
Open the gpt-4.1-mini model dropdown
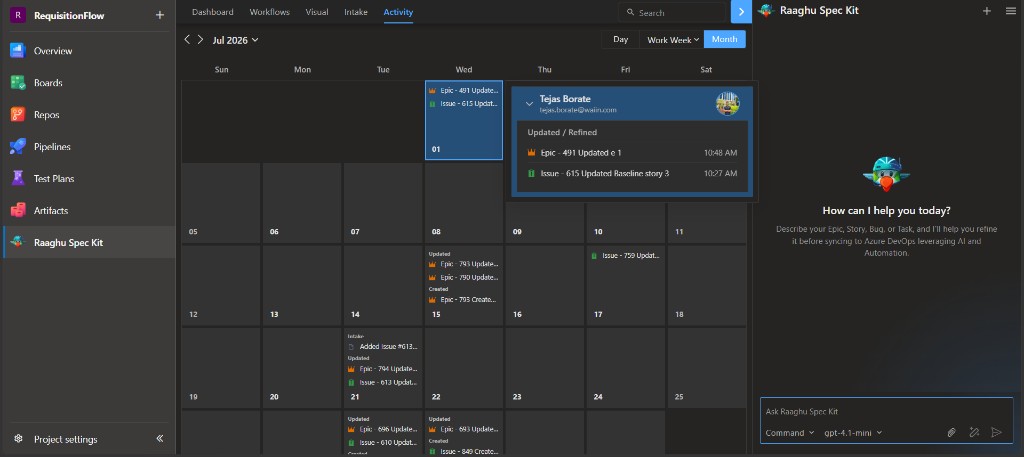pyautogui.click(x=853, y=433)
